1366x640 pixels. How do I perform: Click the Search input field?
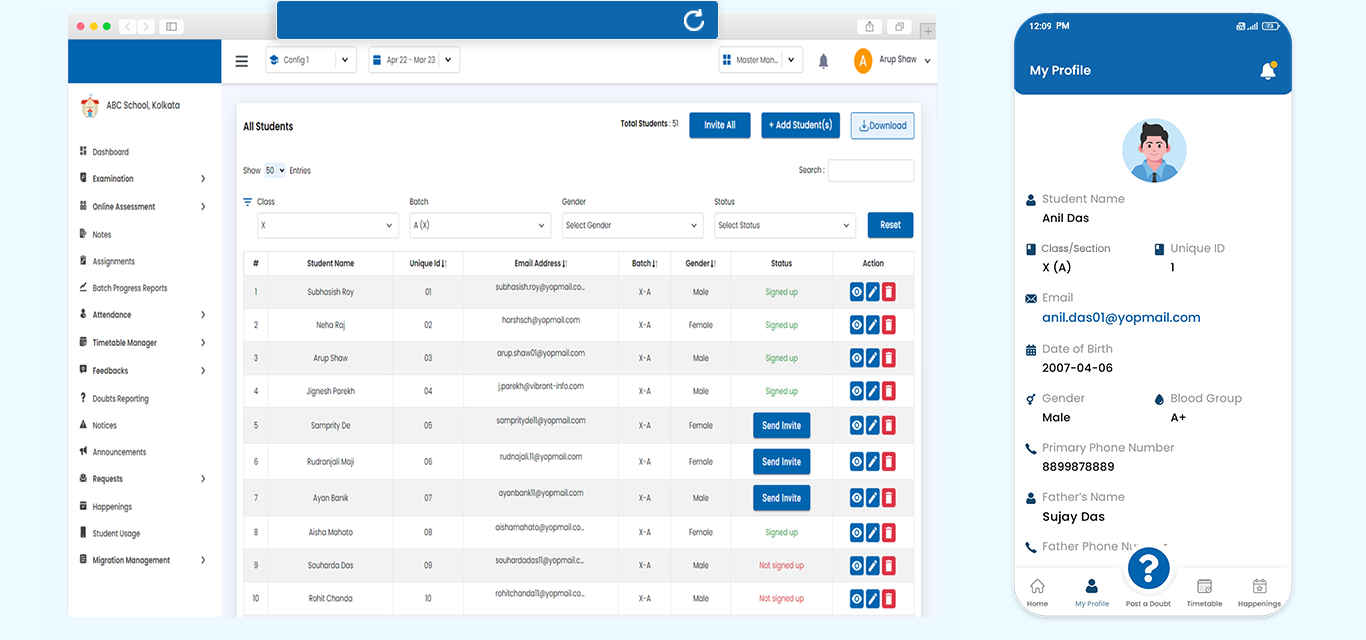[x=870, y=170]
